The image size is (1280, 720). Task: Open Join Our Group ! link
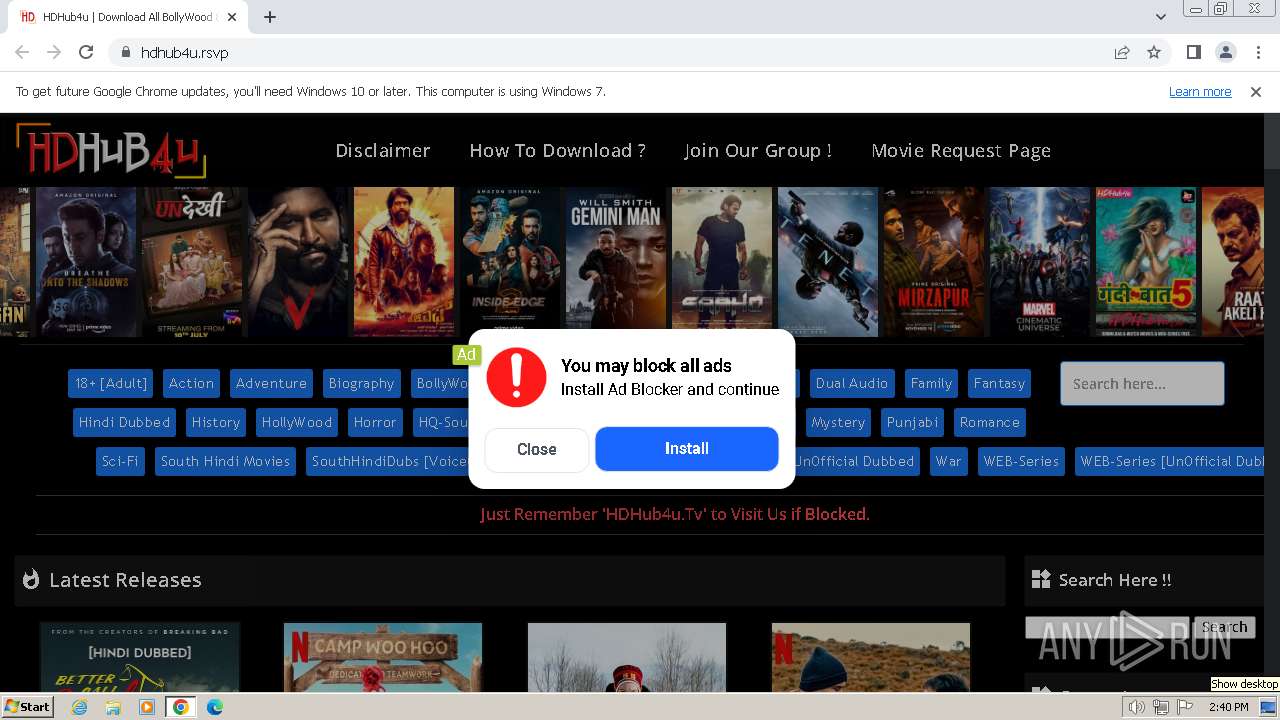coord(759,151)
